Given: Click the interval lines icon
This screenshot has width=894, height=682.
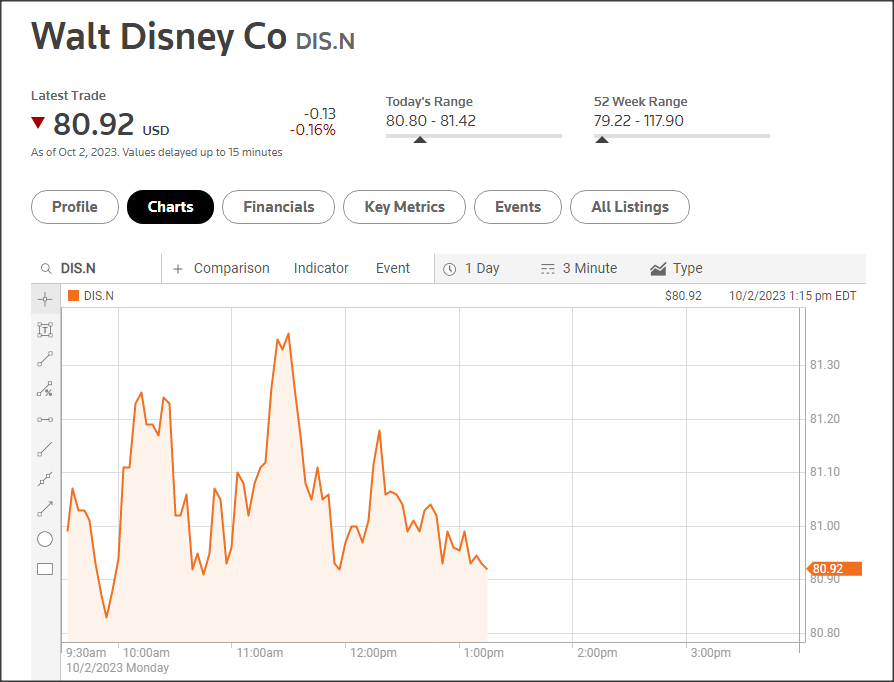Looking at the screenshot, I should click(x=547, y=269).
